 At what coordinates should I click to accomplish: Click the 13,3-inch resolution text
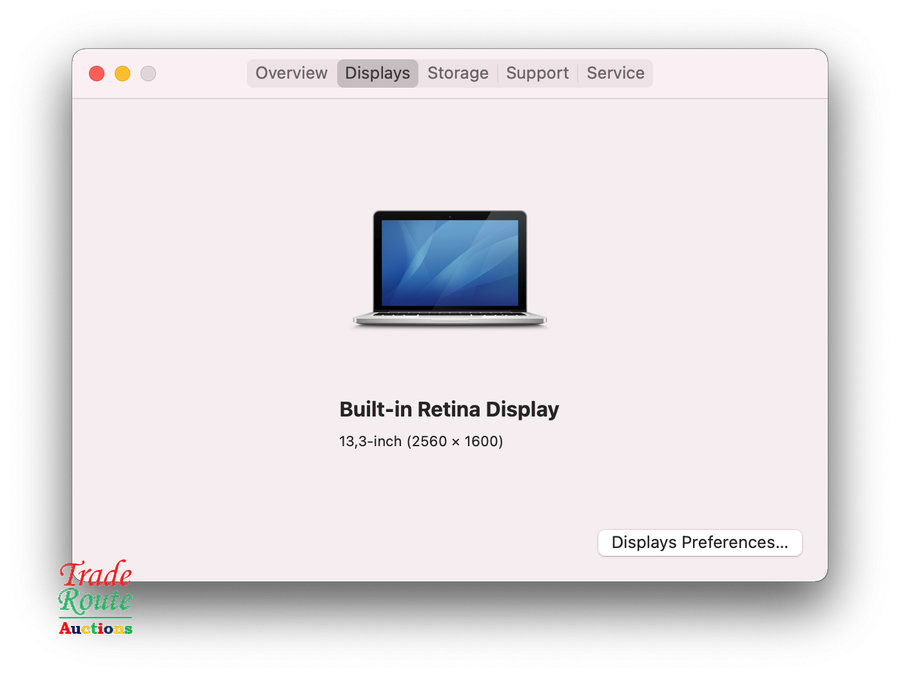coord(421,441)
